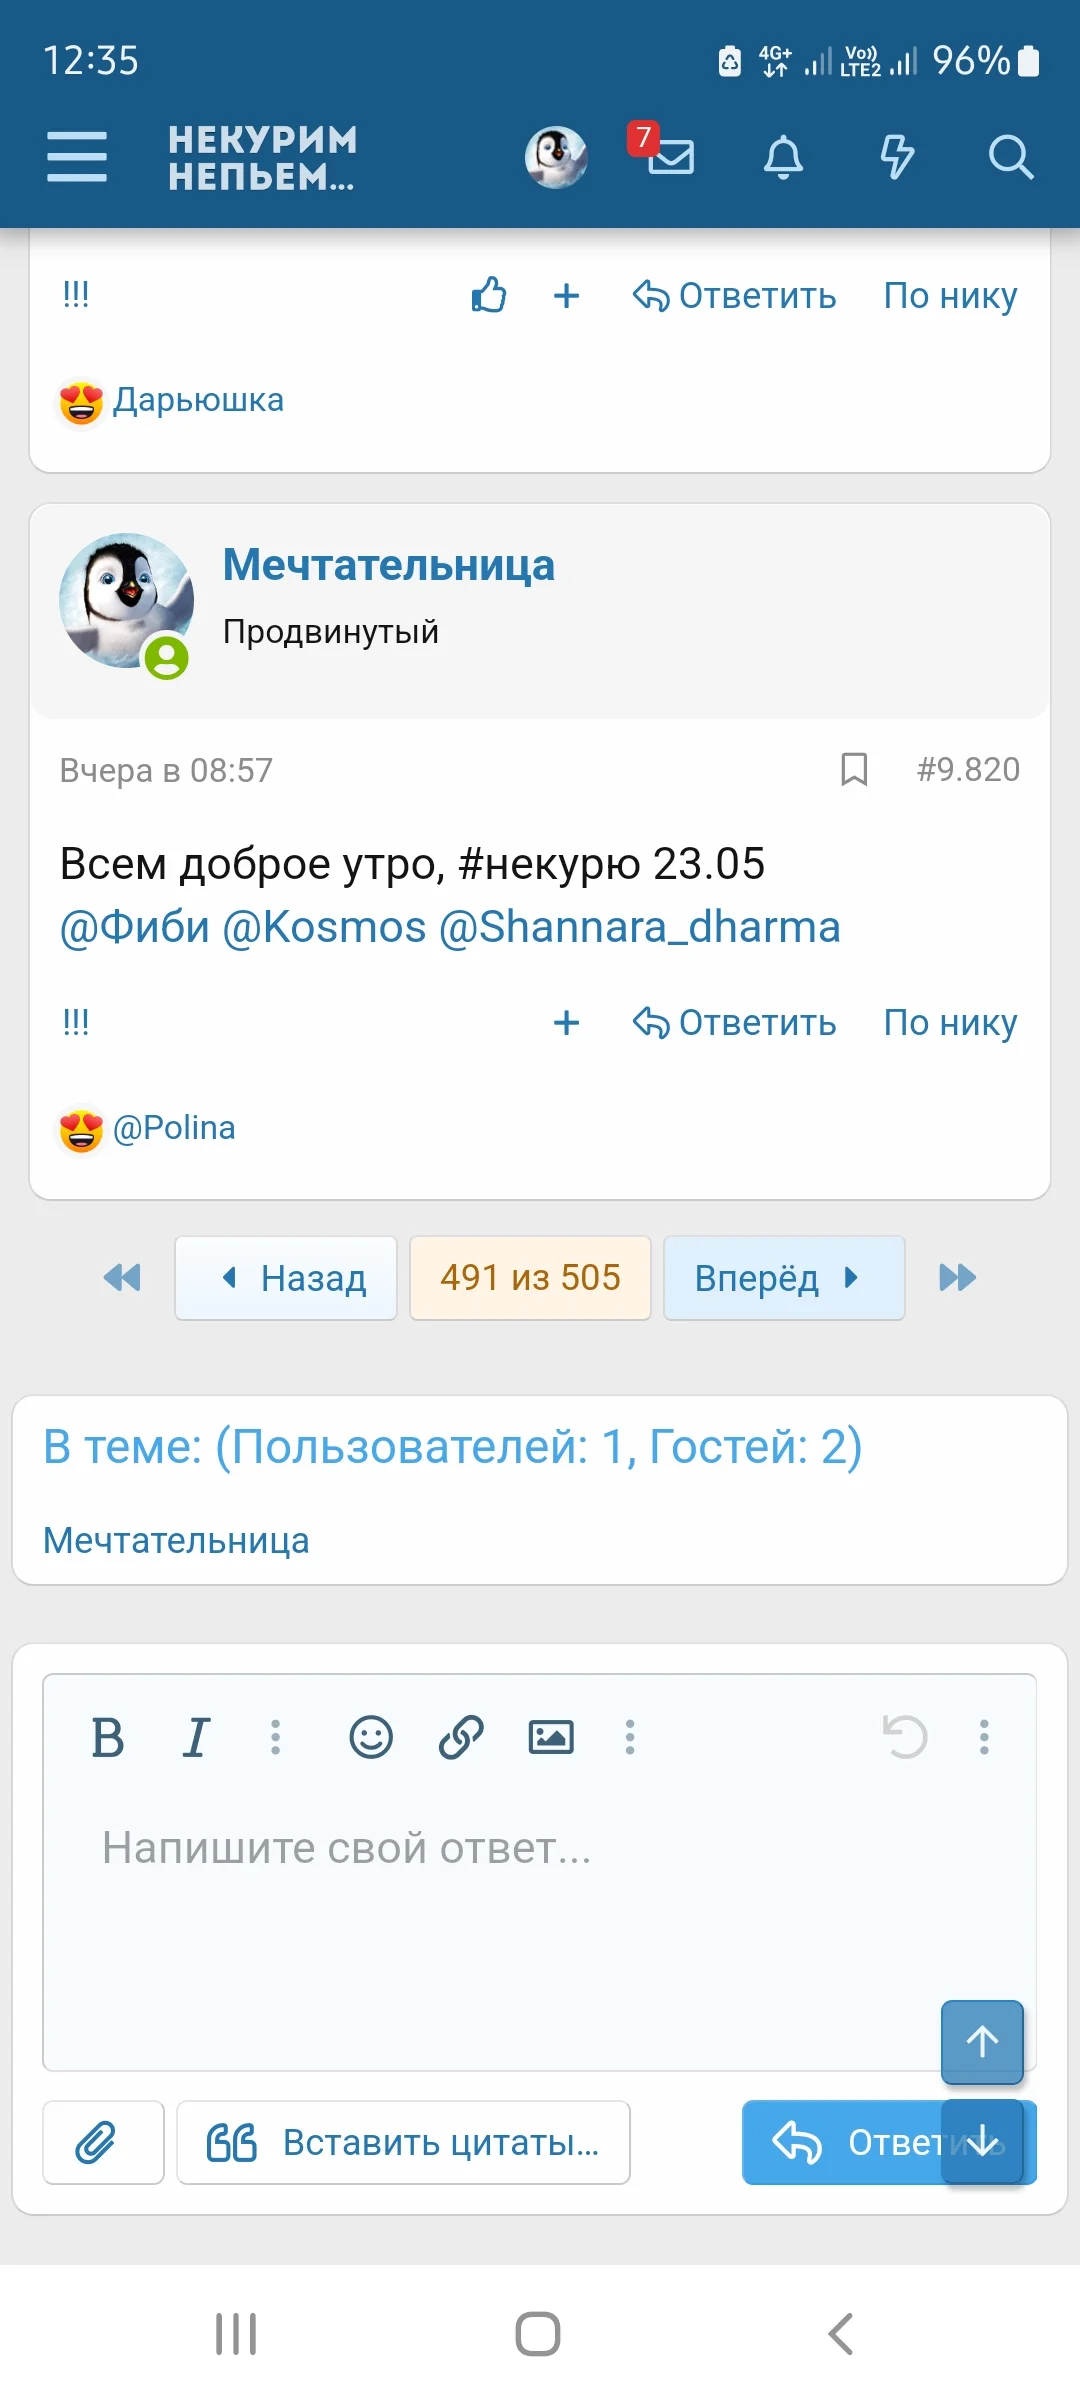Go to previous page with Назад
Screen dimensions: 1080x2400
[286, 1278]
